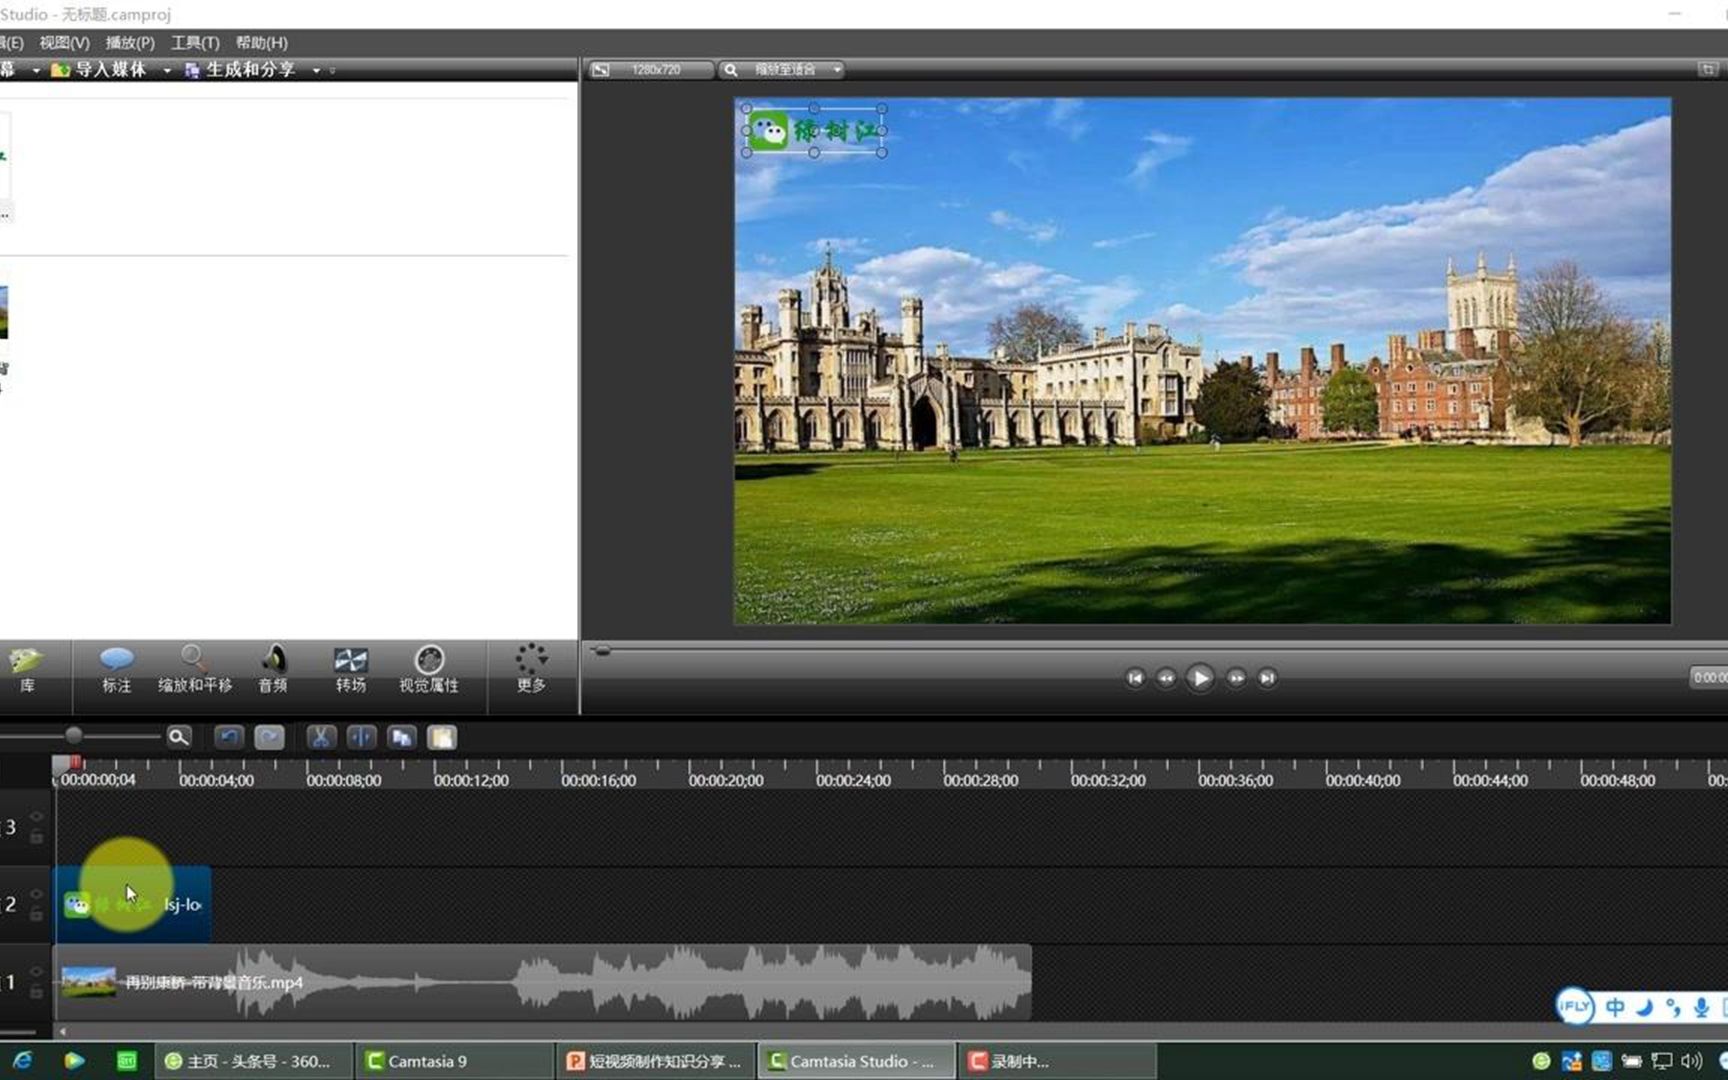
Task: Jump to previous clip in preview
Action: pos(1135,678)
